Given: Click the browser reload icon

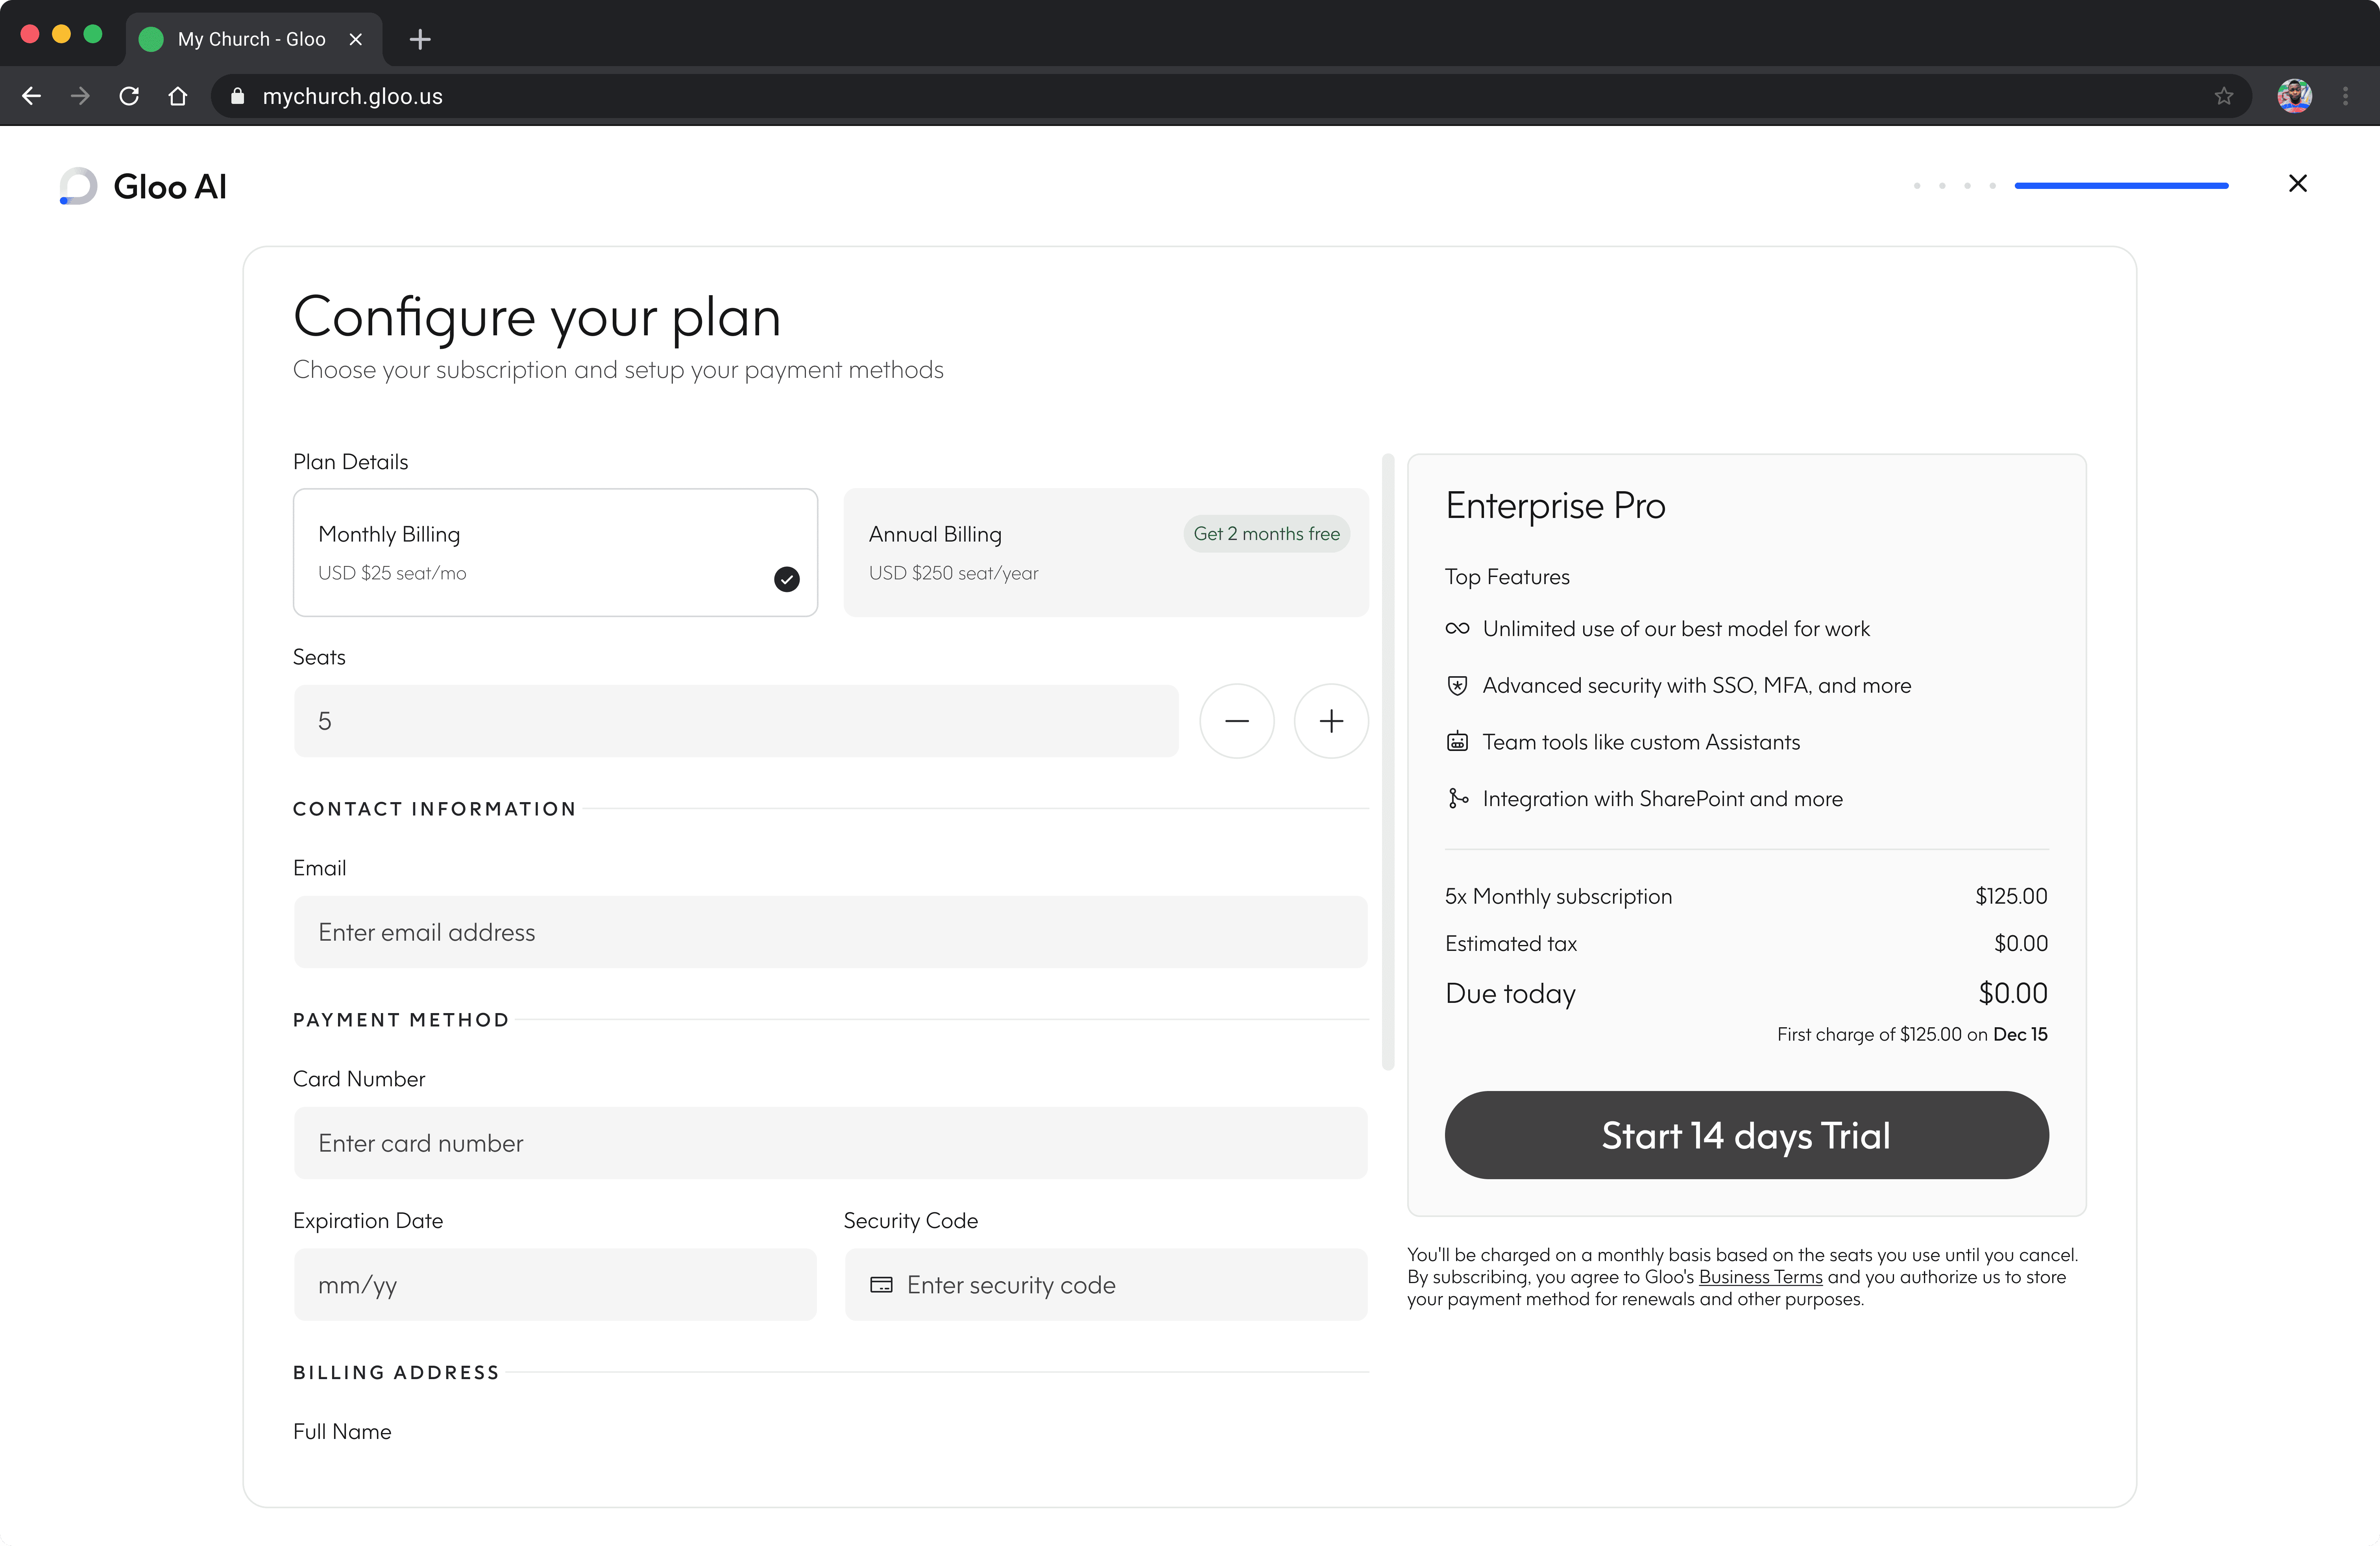Looking at the screenshot, I should (x=129, y=96).
